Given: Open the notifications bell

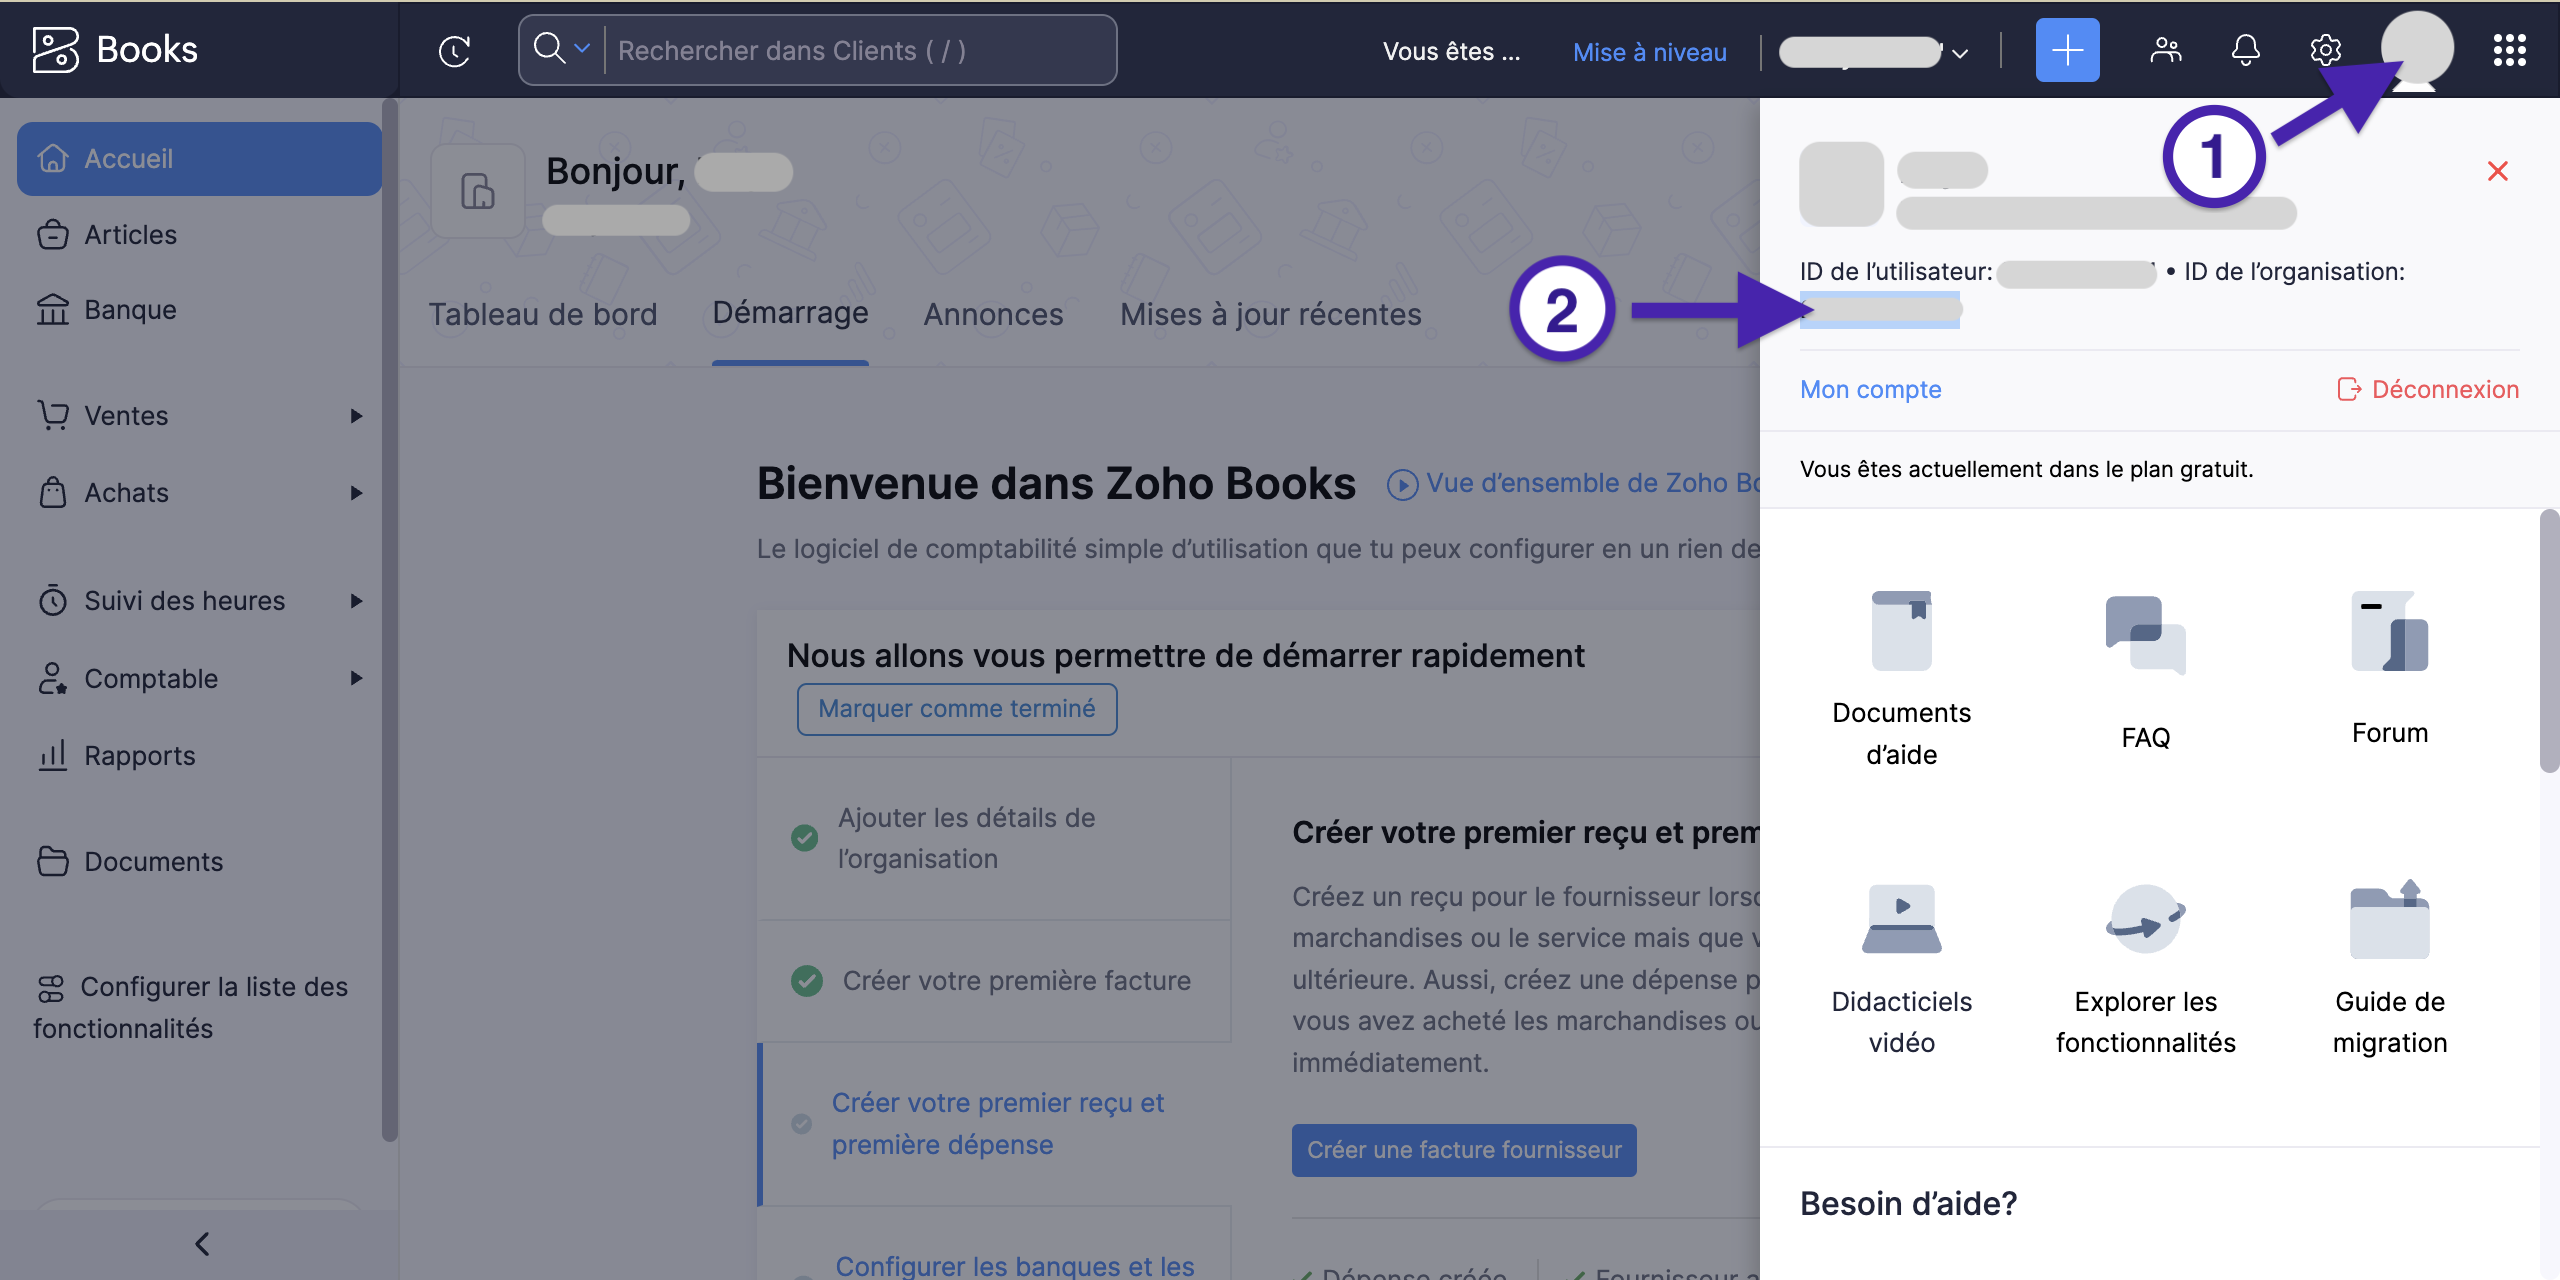Looking at the screenshot, I should pyautogui.click(x=2245, y=50).
